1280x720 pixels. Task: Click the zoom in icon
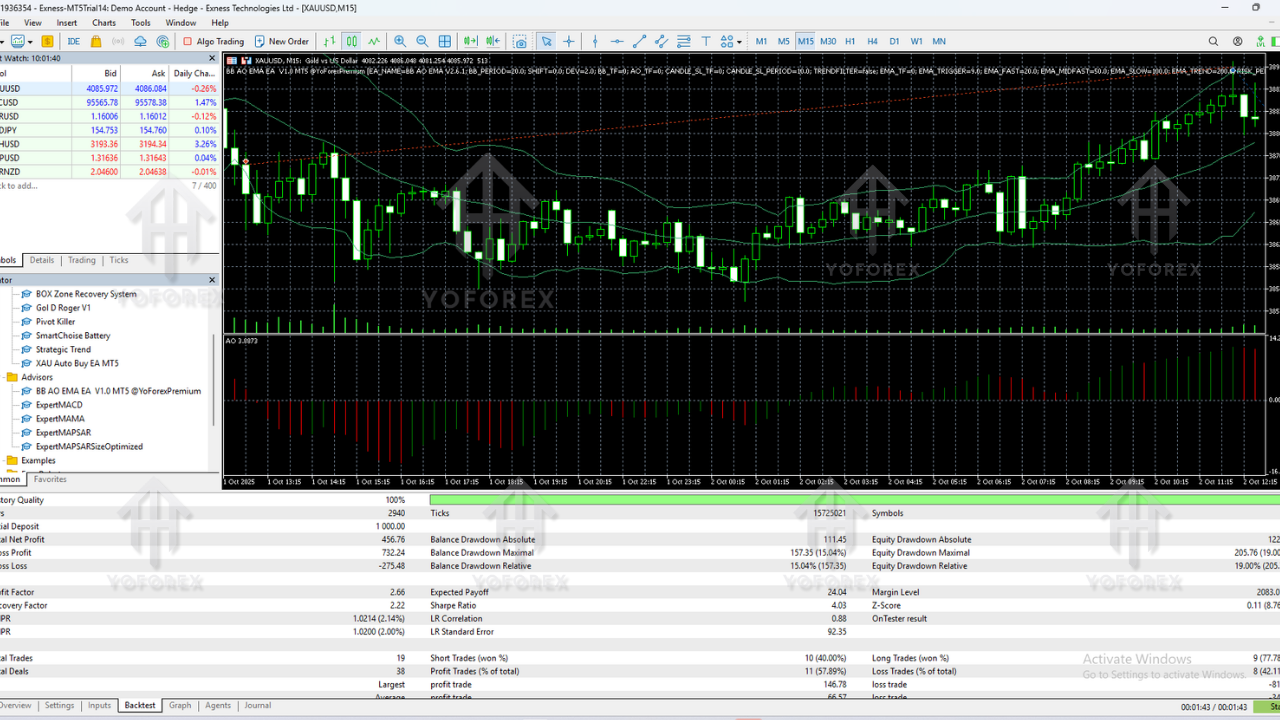pyautogui.click(x=400, y=41)
